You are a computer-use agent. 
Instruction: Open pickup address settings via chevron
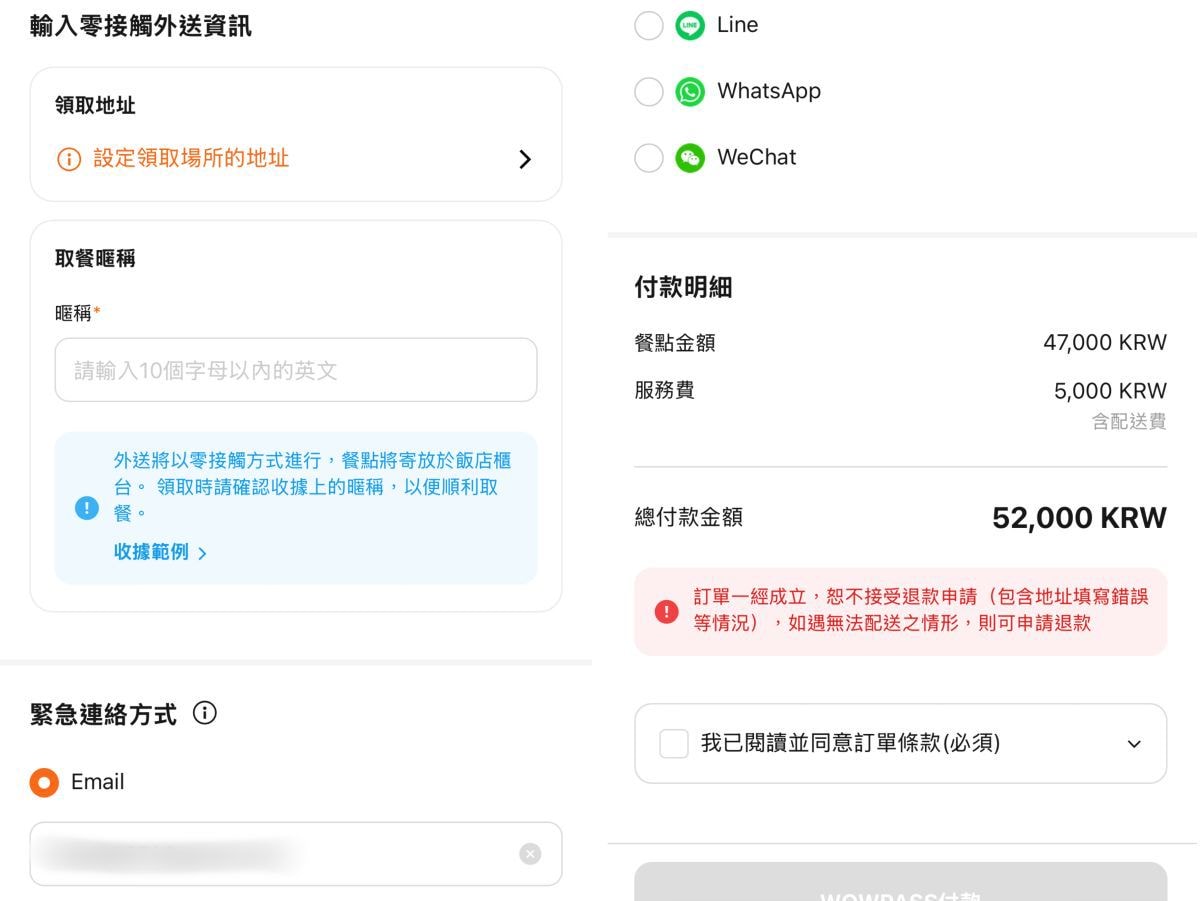525,159
